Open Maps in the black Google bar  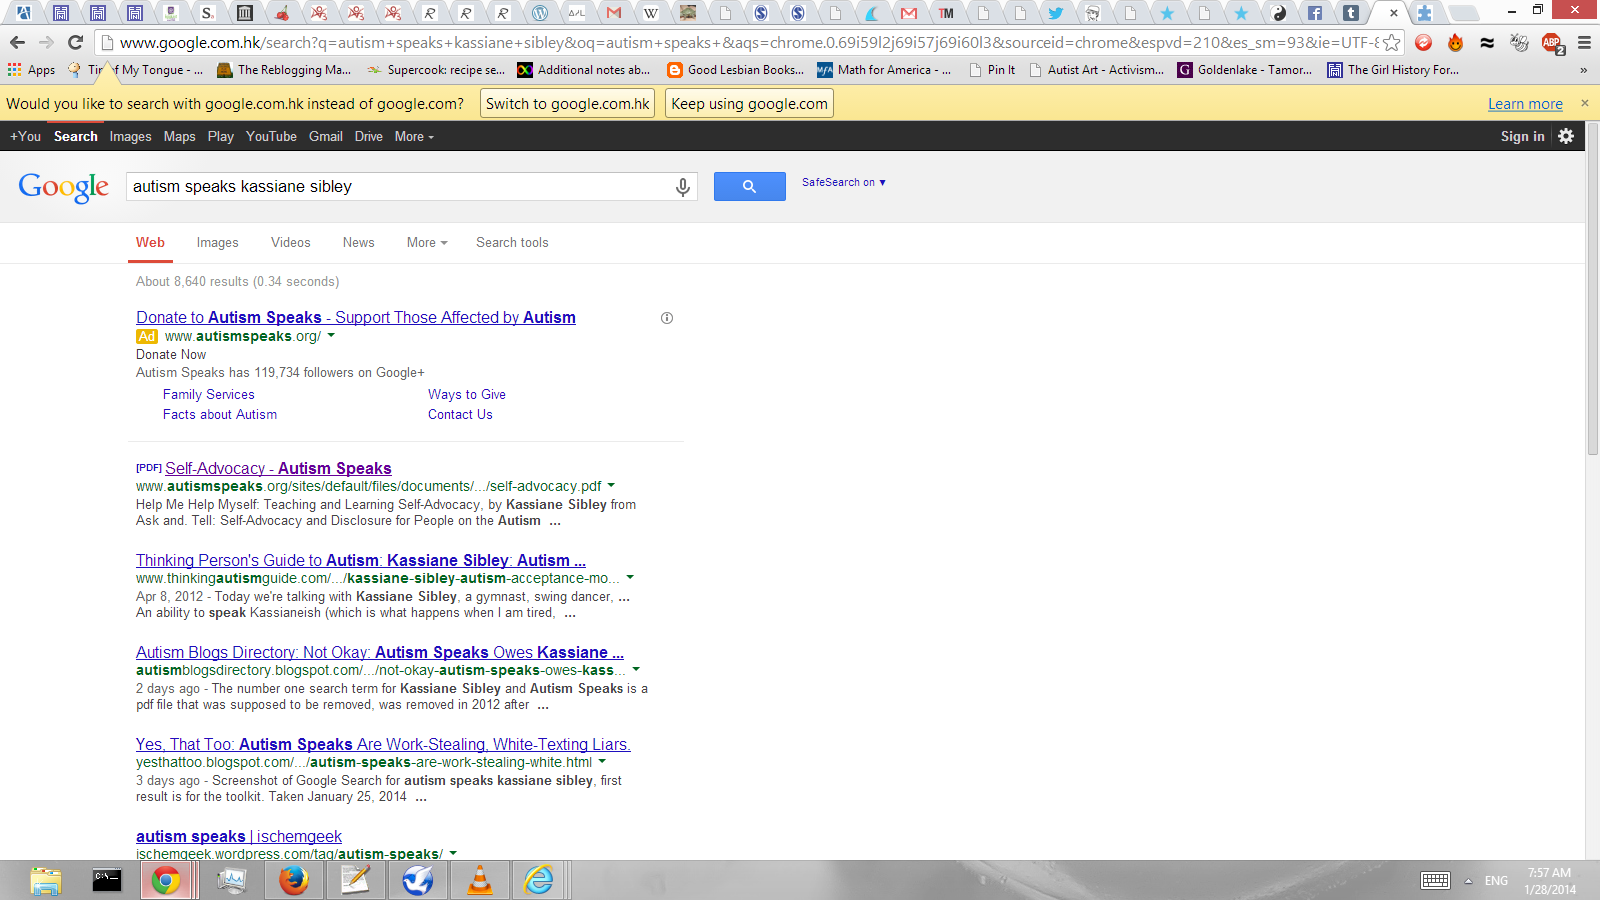[179, 136]
